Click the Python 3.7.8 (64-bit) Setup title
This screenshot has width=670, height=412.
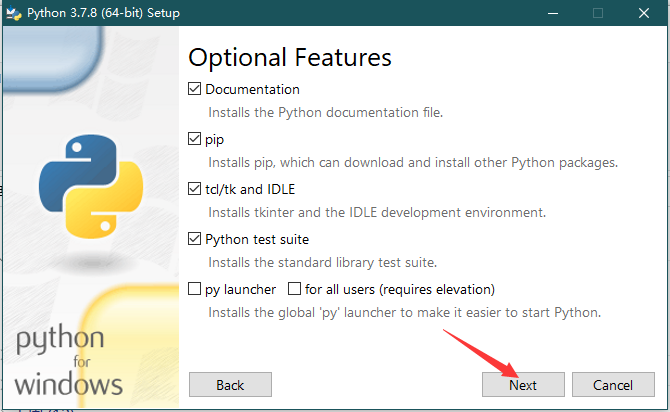coord(103,13)
